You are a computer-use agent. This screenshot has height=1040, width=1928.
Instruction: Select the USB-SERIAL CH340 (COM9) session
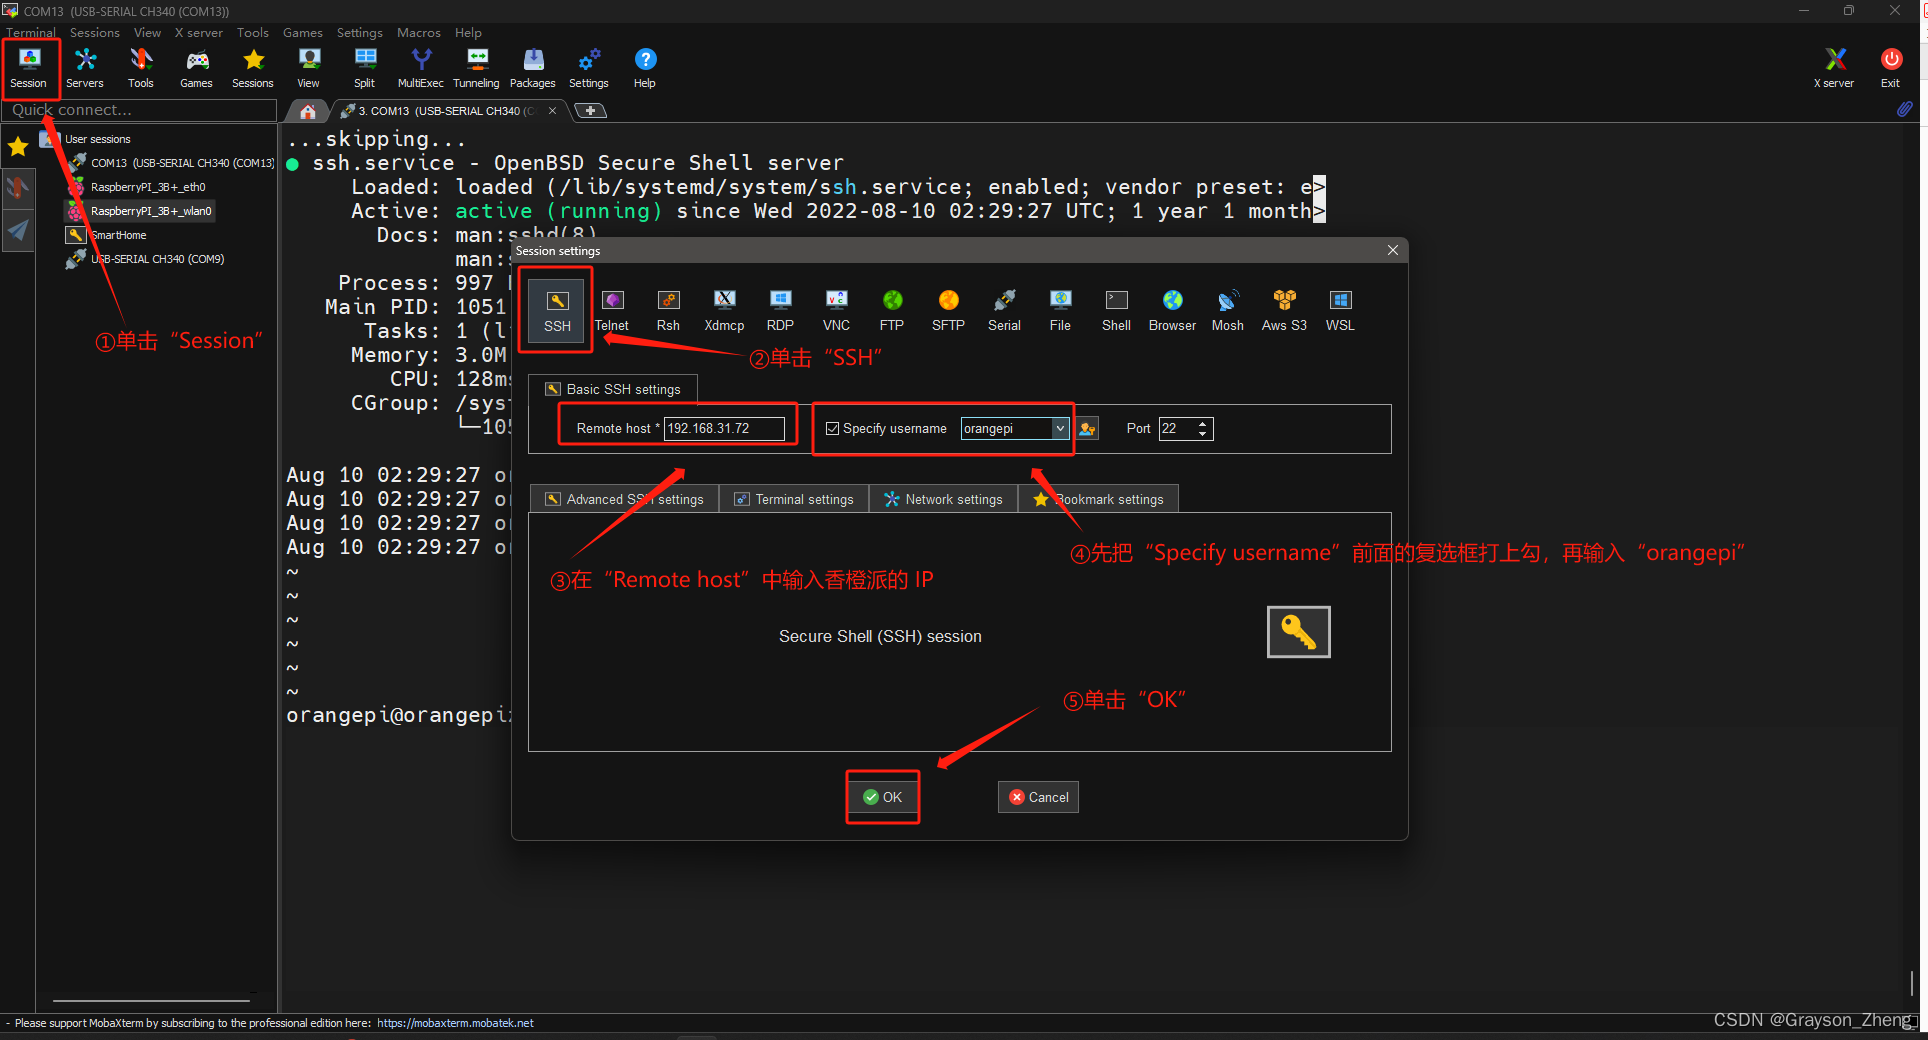[x=146, y=259]
